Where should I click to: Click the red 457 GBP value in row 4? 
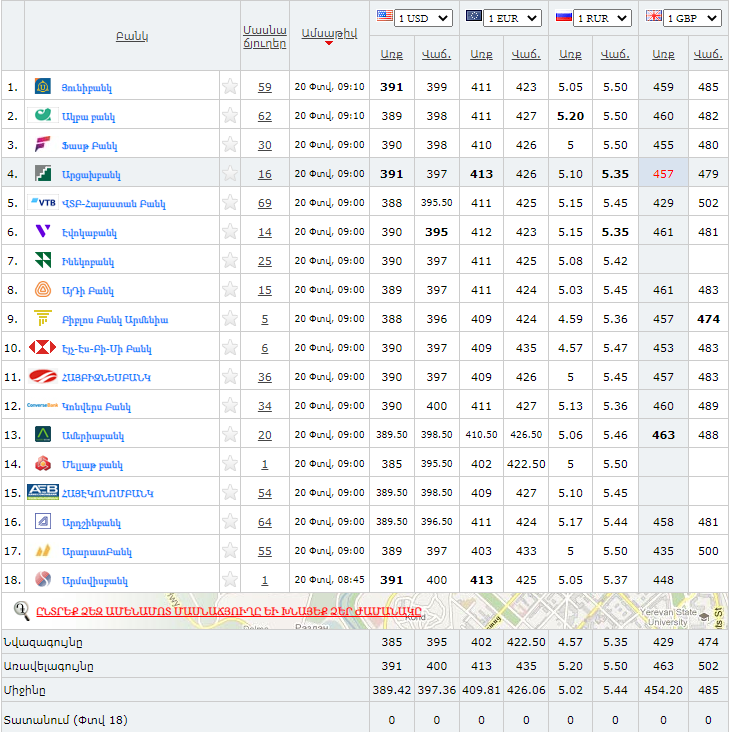point(663,174)
